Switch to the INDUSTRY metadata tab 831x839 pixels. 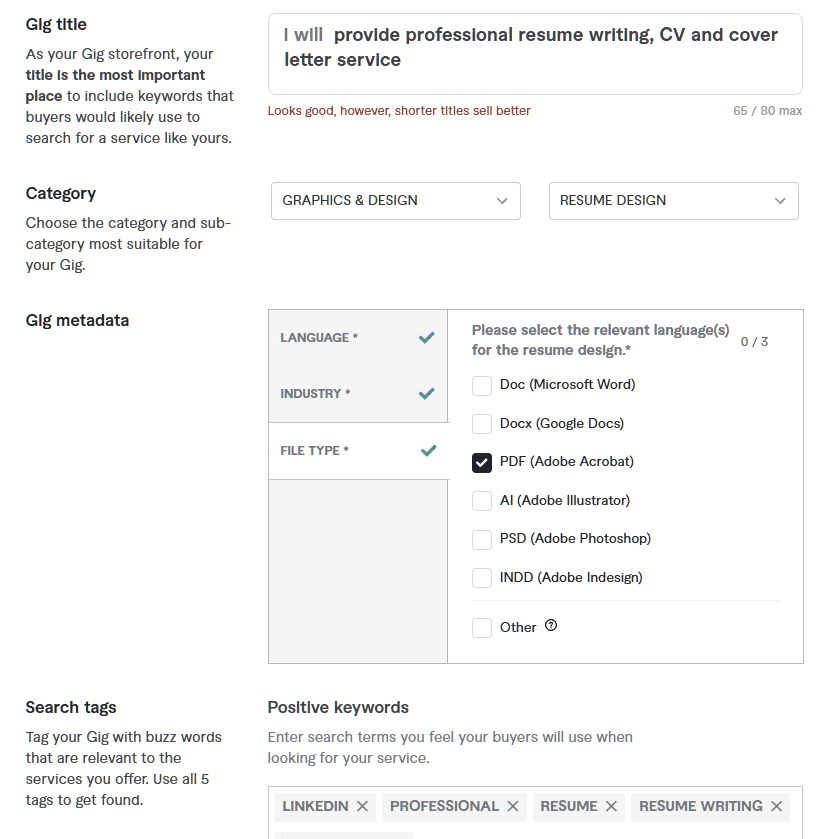pos(358,394)
